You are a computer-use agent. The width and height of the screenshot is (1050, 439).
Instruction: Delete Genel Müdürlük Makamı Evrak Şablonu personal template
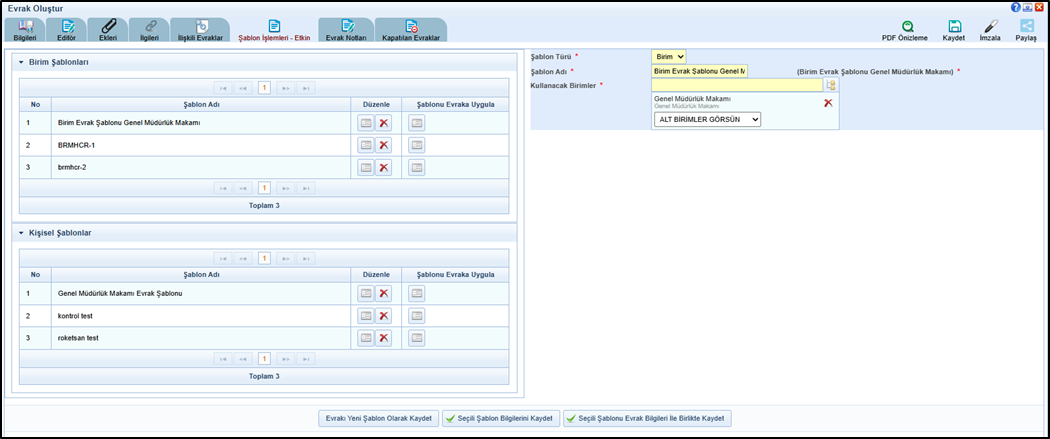[383, 293]
